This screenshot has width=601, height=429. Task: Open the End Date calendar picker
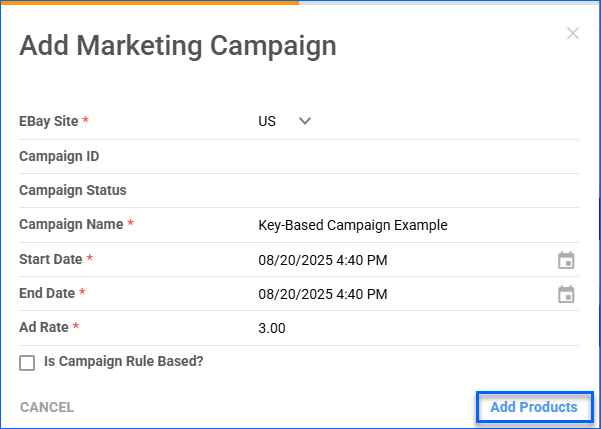pos(566,294)
